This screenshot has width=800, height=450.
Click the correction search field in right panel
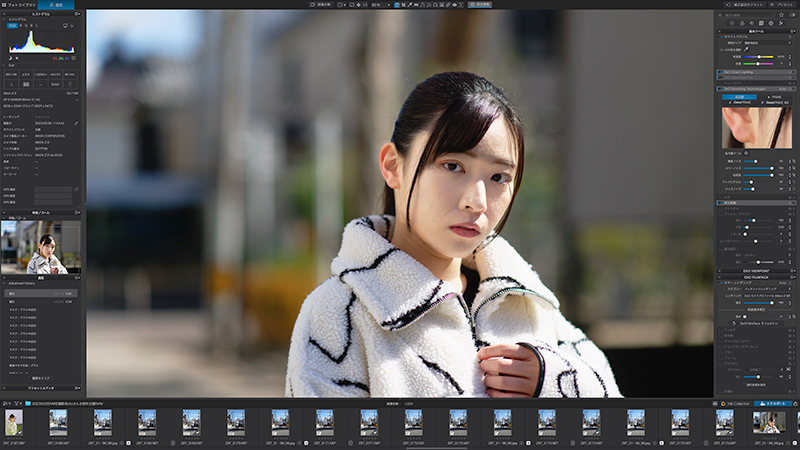point(747,15)
